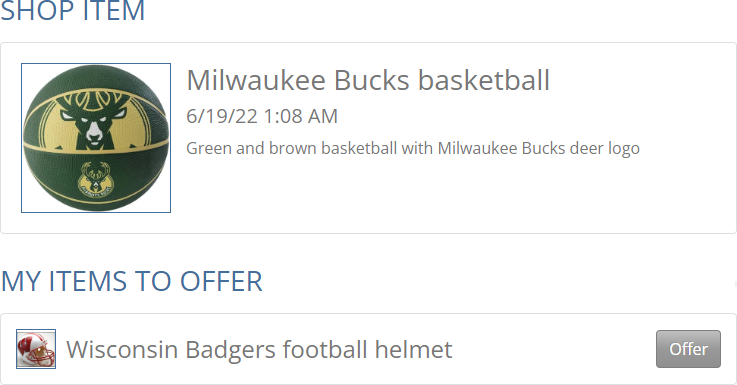Select the Wisconsin Badgers football helmet name
Image resolution: width=737 pixels, height=385 pixels.
coord(259,349)
